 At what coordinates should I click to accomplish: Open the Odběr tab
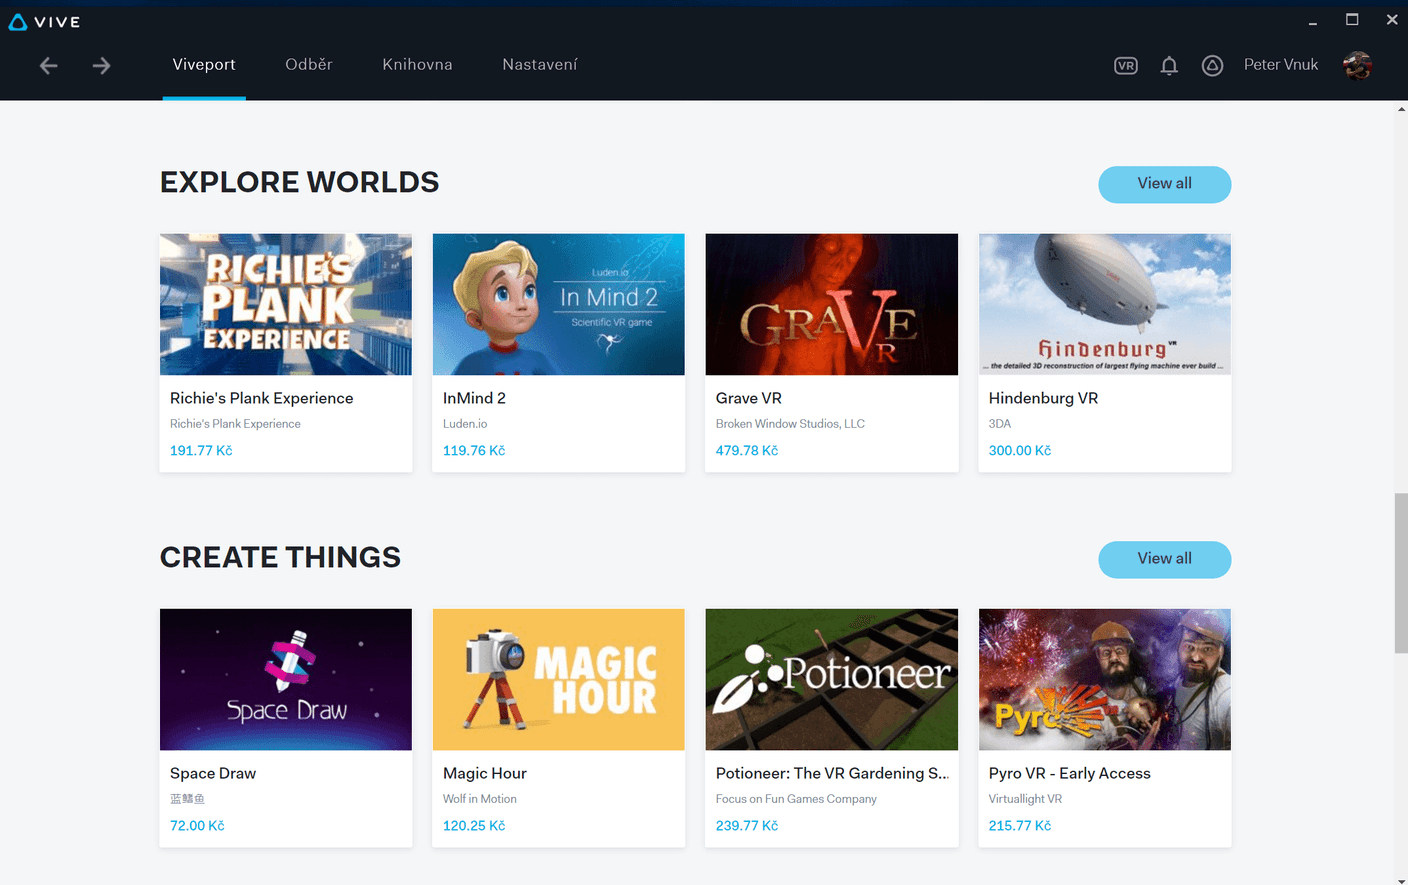click(x=309, y=64)
